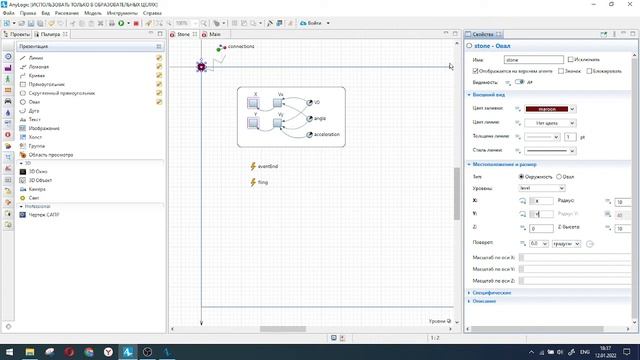Open the Уровни control at canvas bottom

click(440, 321)
